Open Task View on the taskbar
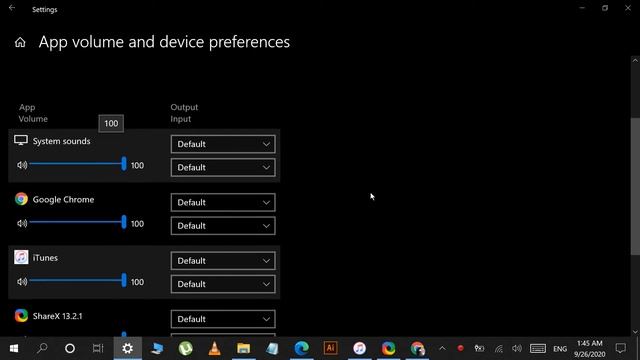The width and height of the screenshot is (640, 360). pos(98,348)
